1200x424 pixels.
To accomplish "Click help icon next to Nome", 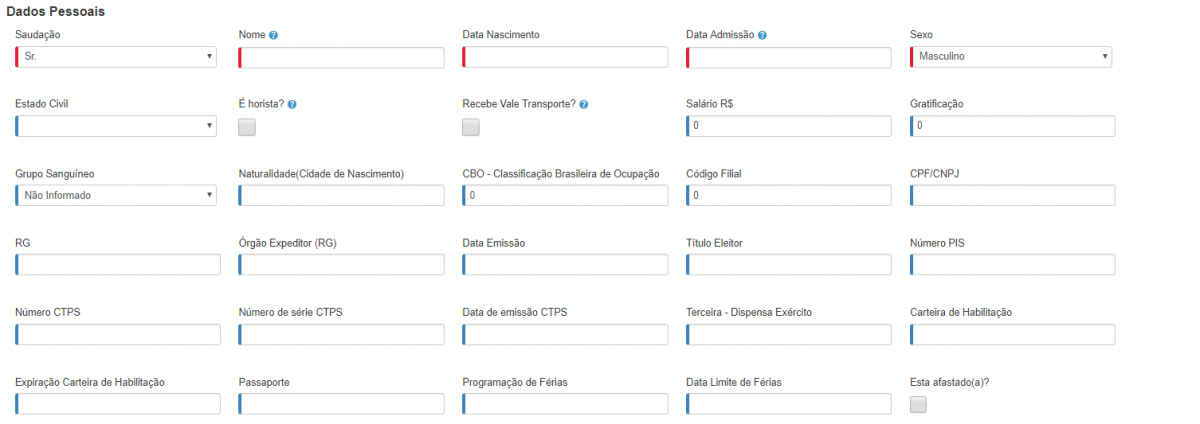I will tap(273, 35).
